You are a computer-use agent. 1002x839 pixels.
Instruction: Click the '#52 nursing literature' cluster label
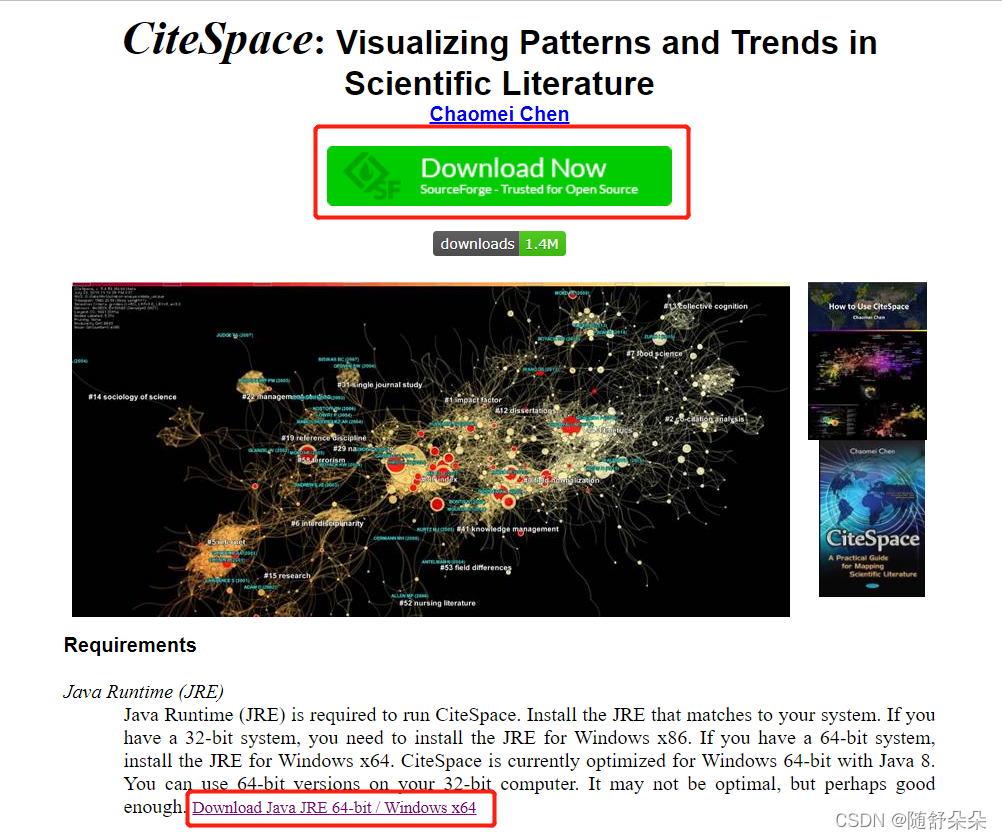pos(437,603)
